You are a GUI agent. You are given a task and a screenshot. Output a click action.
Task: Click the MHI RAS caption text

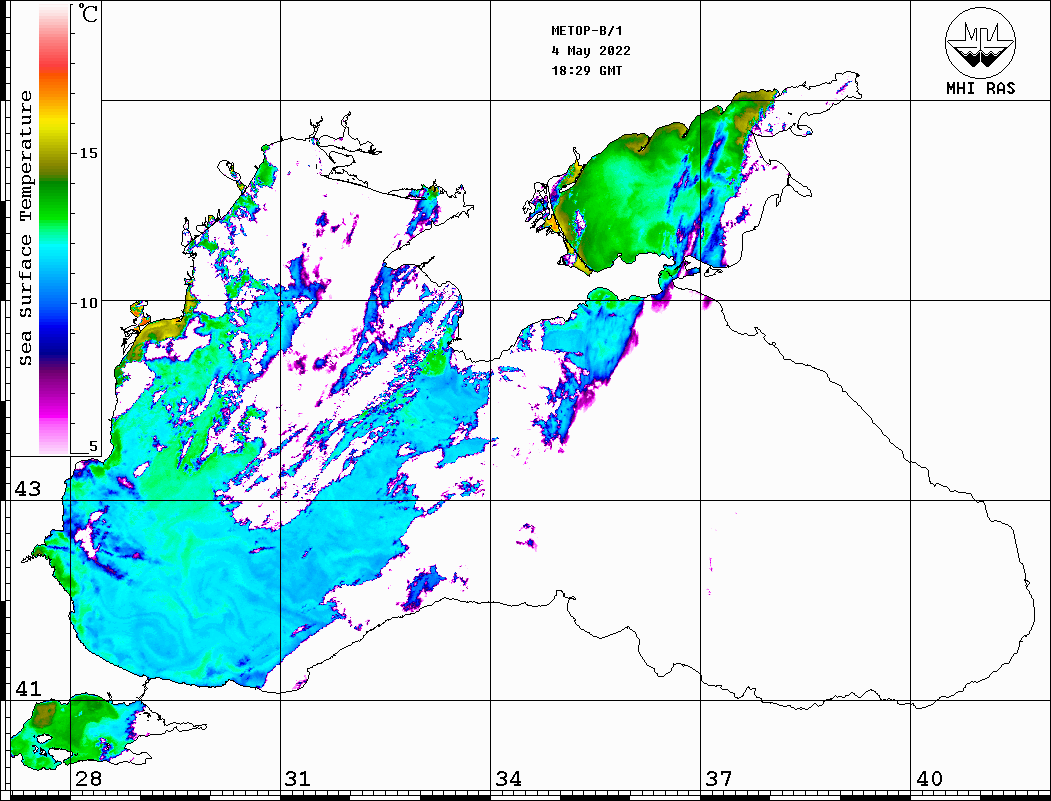tap(980, 88)
